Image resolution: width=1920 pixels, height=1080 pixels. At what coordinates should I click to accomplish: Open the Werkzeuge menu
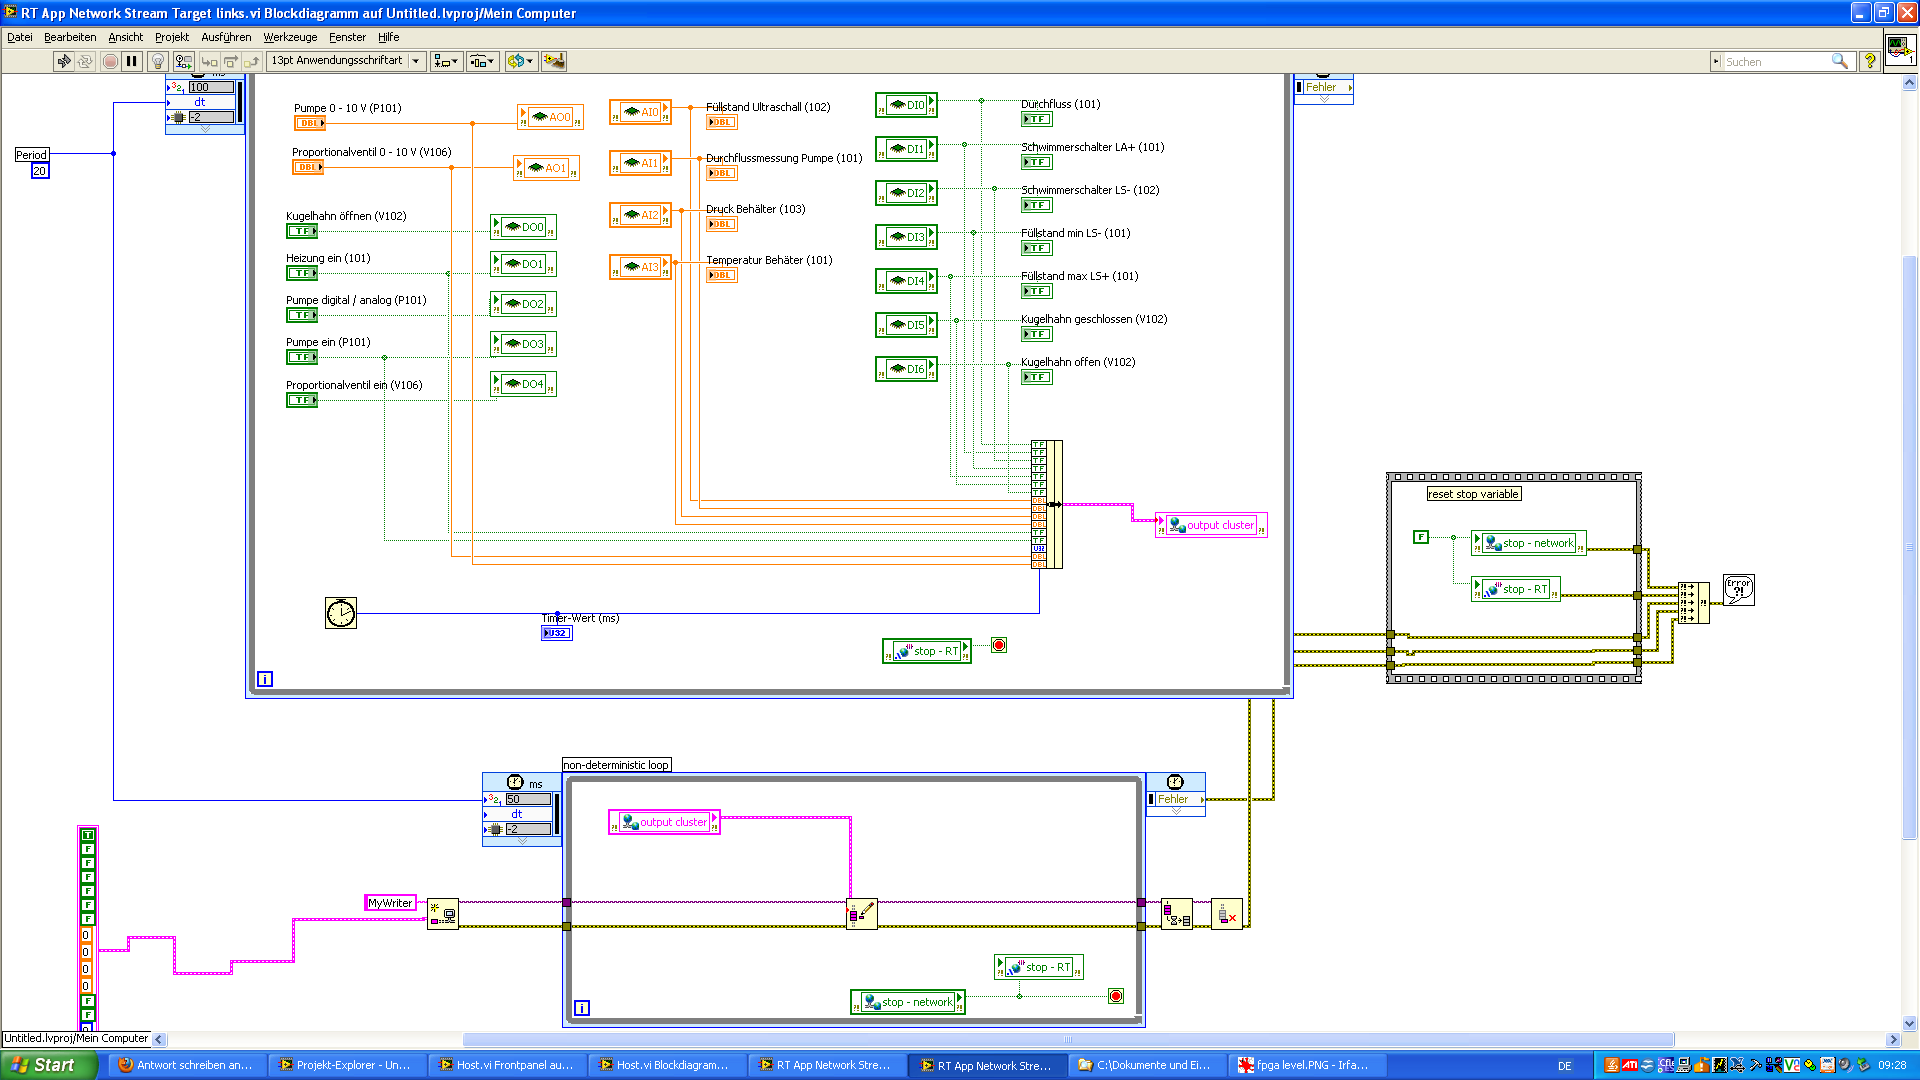[290, 37]
